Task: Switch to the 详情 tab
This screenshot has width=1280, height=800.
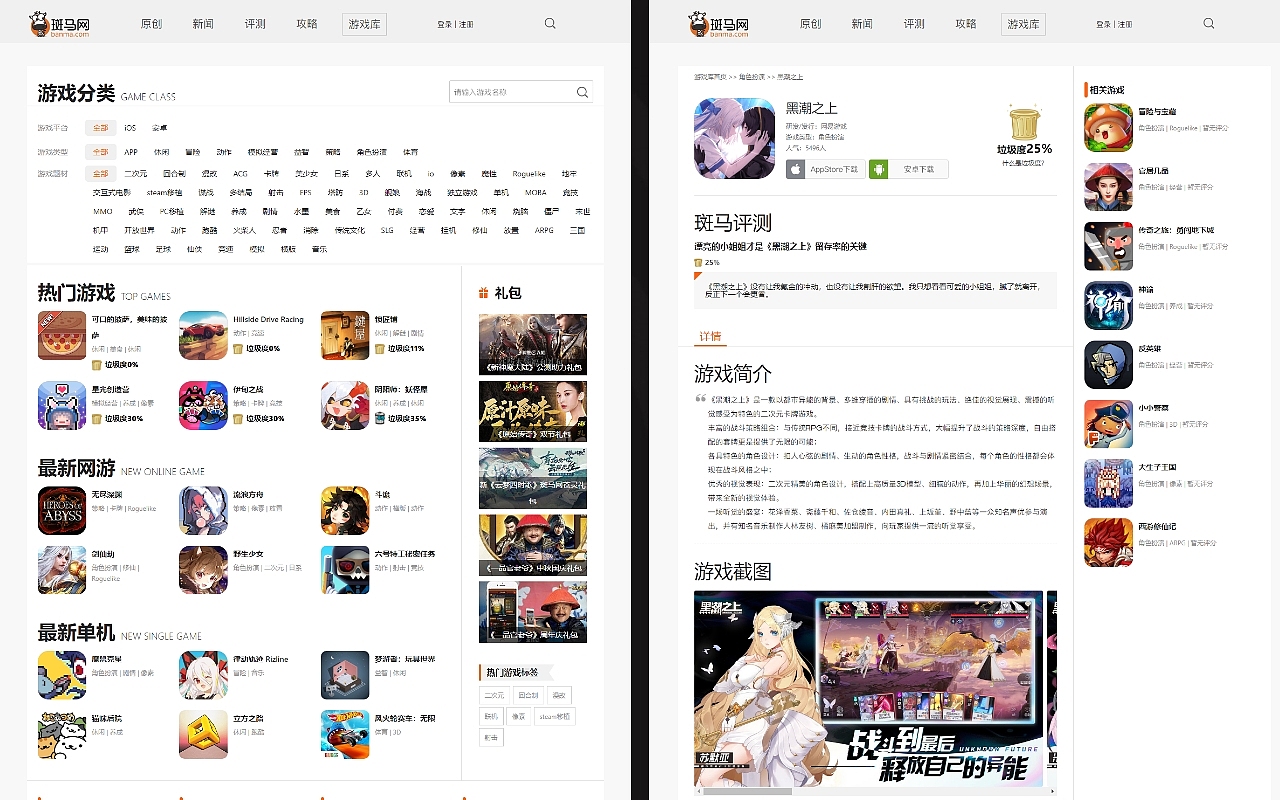Action: coord(710,336)
